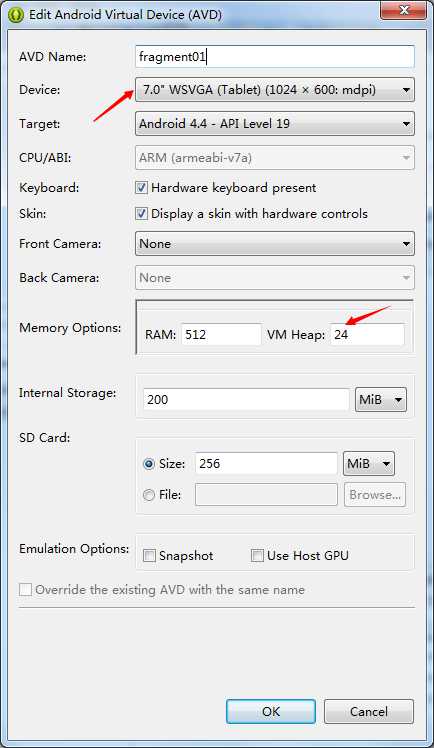
Task: Select the SD Card Size radio button
Action: (x=149, y=464)
